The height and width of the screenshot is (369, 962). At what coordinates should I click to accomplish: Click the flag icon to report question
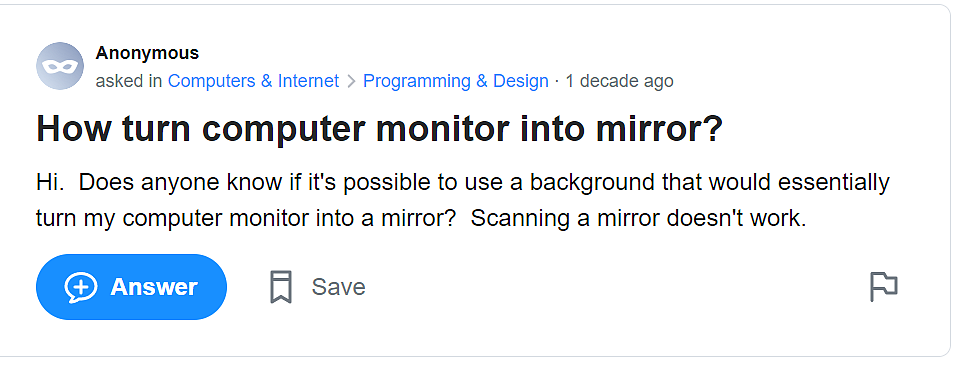(x=883, y=287)
